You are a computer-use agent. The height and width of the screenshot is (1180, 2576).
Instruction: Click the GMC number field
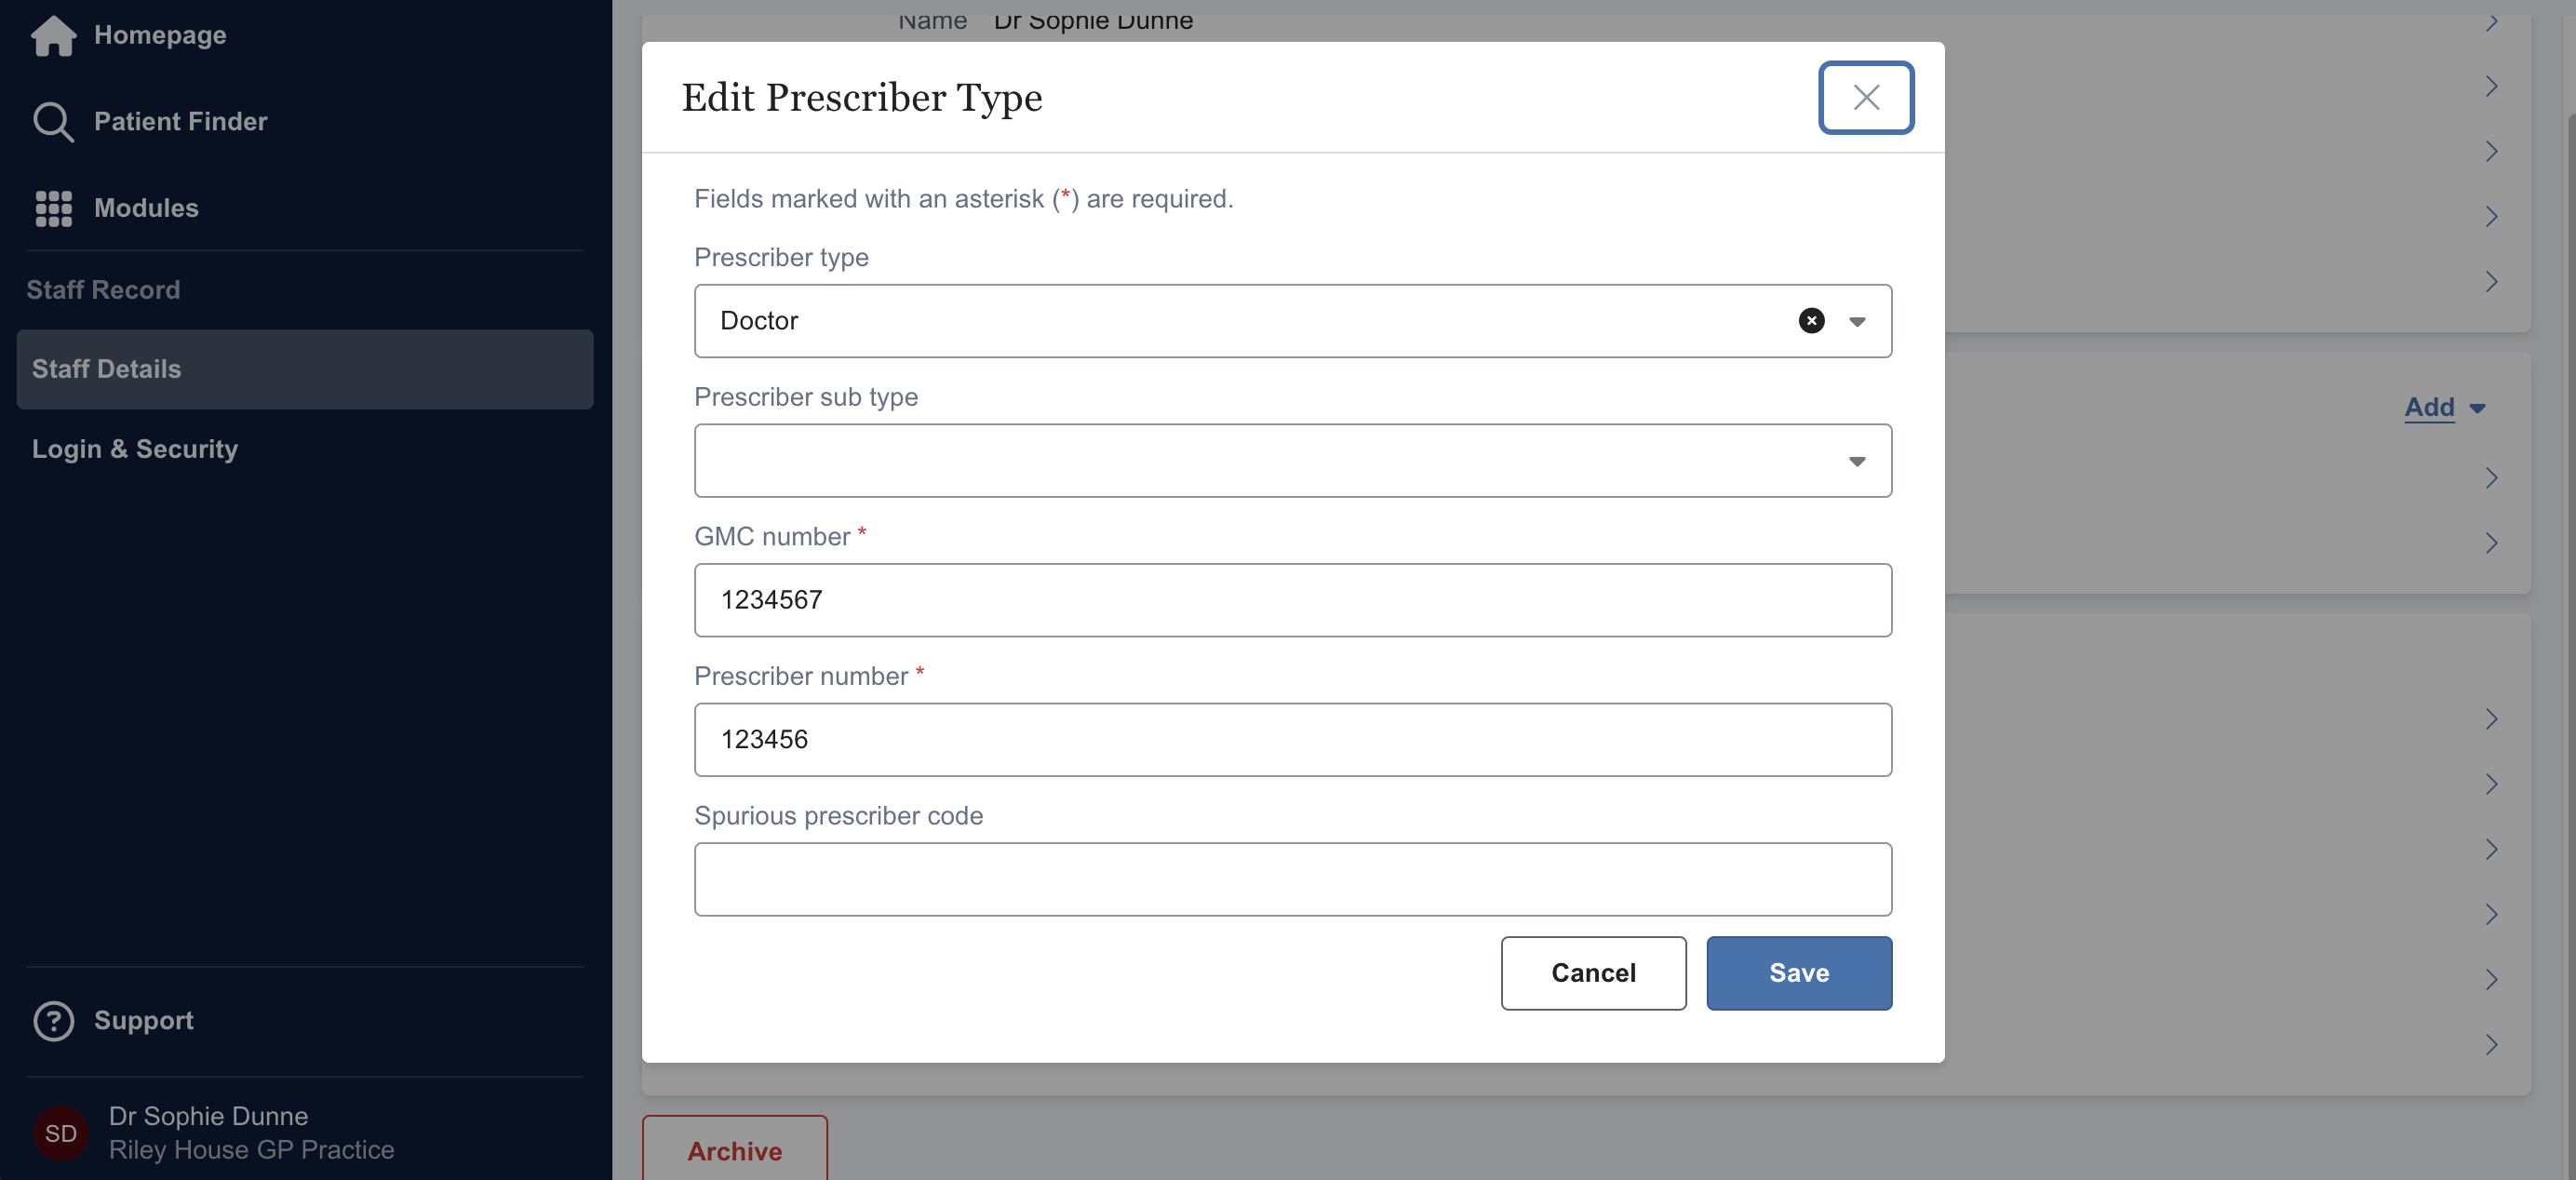[x=1292, y=600]
